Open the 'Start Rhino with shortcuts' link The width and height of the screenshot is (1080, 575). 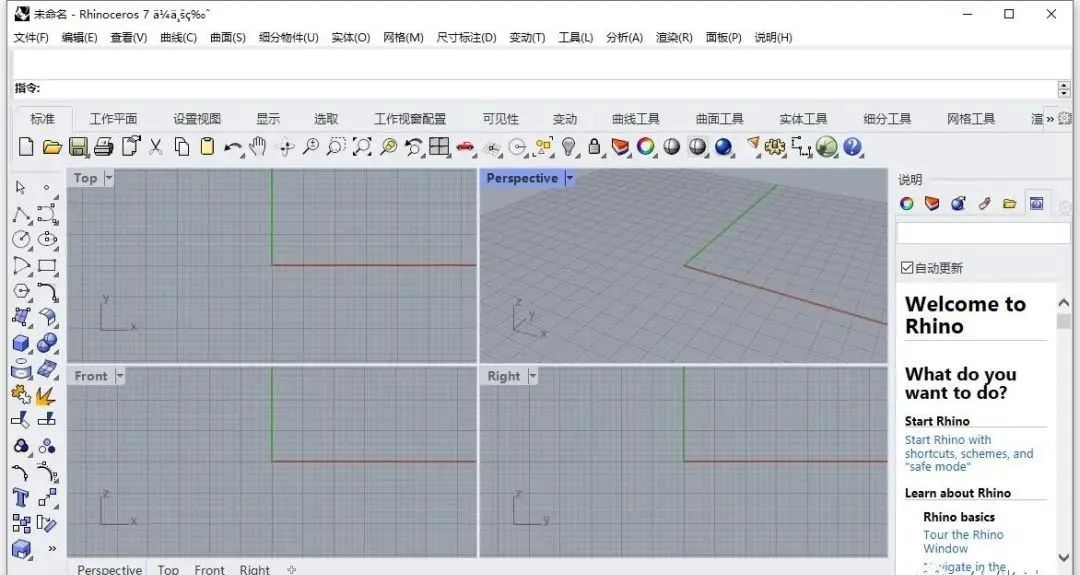[x=968, y=453]
